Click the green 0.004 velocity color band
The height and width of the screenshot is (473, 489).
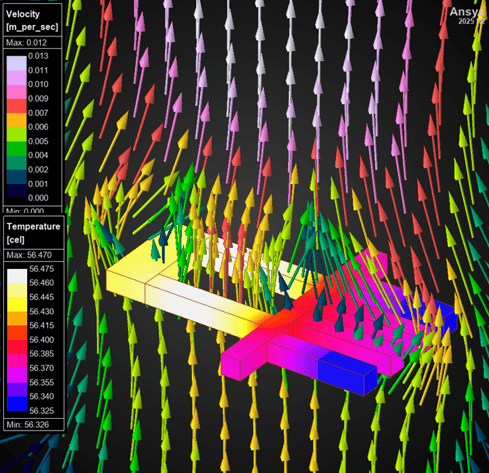pos(16,149)
